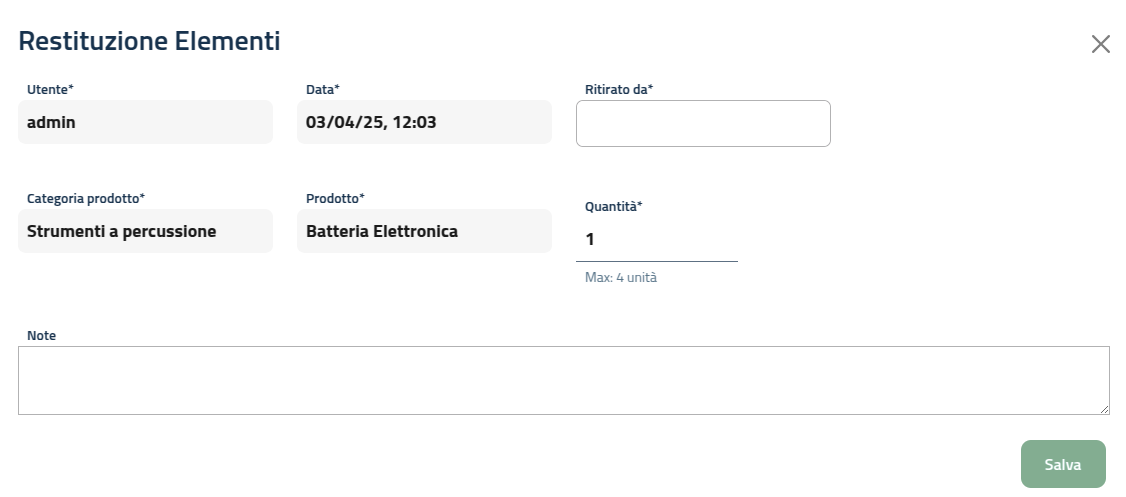Click the Quantità field showing 1
This screenshot has height=497, width=1126.
pyautogui.click(x=656, y=239)
